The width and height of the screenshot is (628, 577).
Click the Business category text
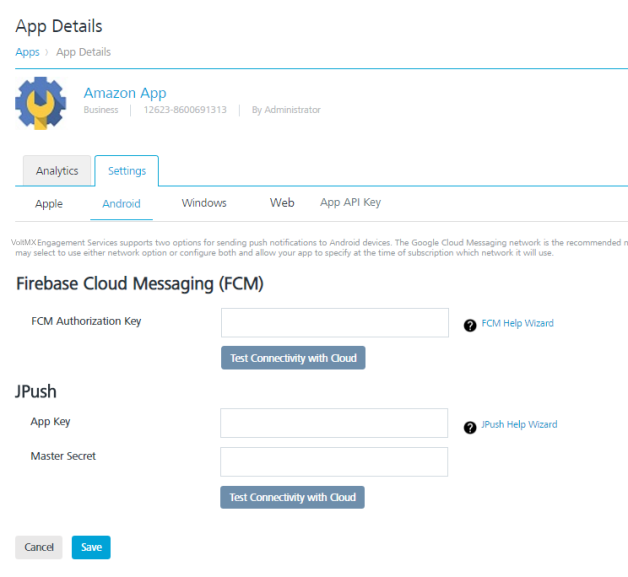click(101, 110)
